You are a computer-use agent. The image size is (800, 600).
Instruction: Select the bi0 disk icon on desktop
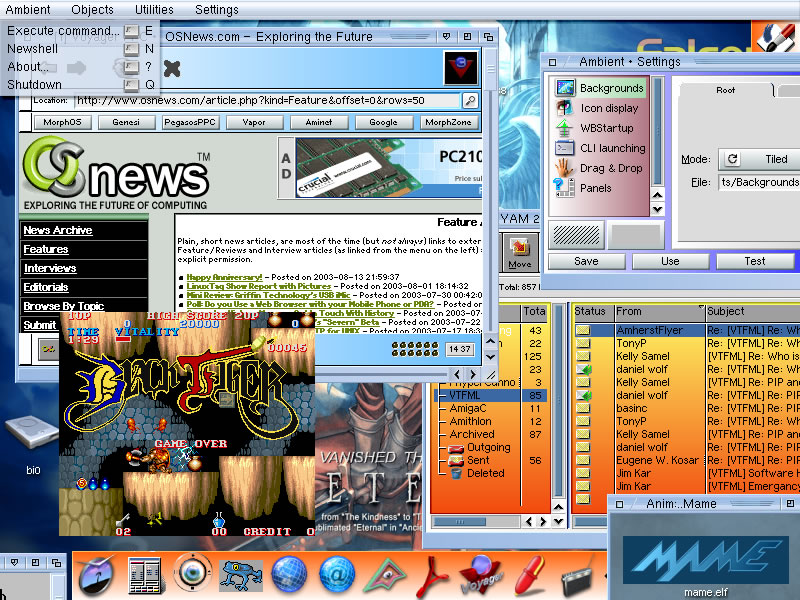(32, 432)
